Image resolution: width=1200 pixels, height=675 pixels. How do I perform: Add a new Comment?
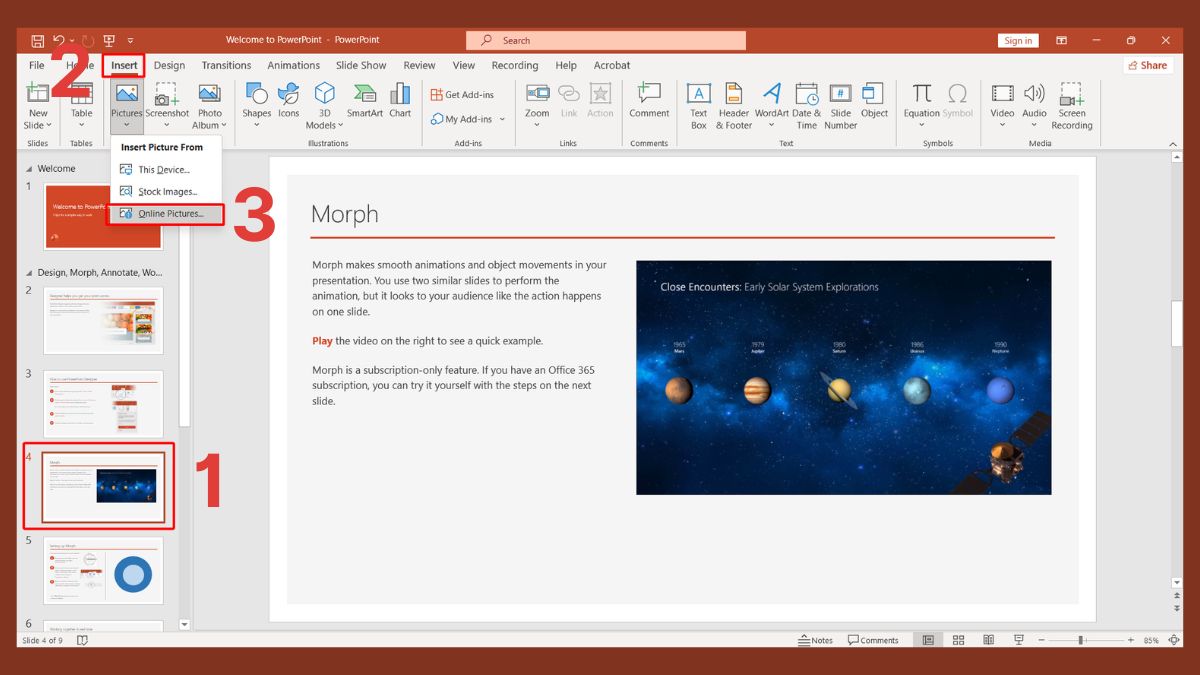pos(649,100)
